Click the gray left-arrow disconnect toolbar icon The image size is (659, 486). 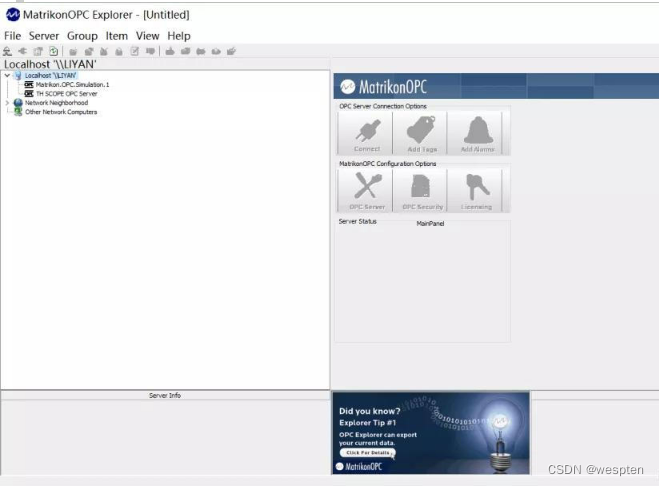22,51
